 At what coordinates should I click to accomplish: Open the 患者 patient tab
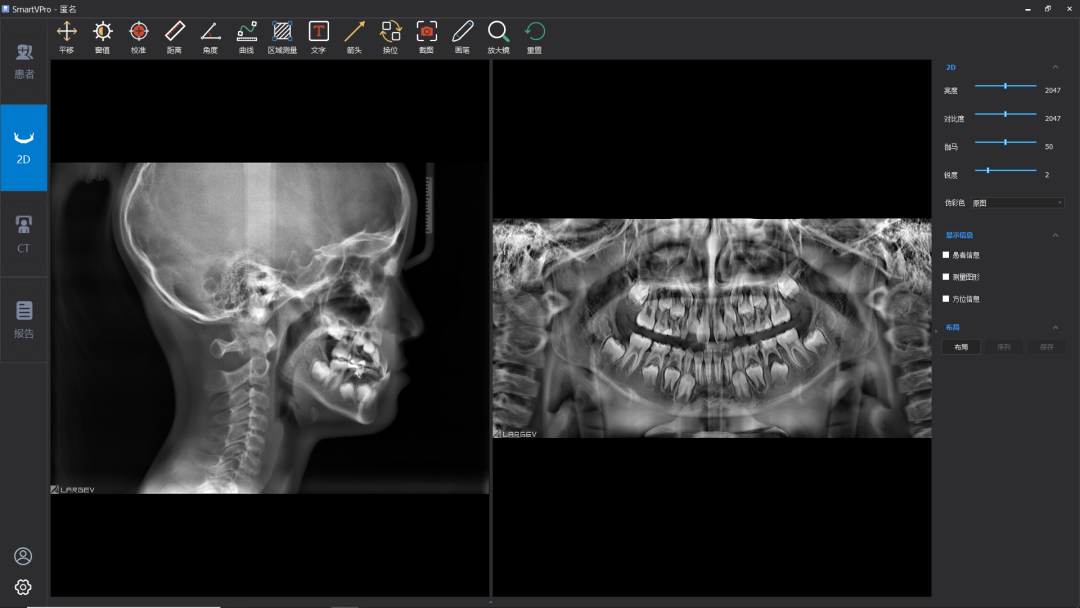click(x=24, y=61)
